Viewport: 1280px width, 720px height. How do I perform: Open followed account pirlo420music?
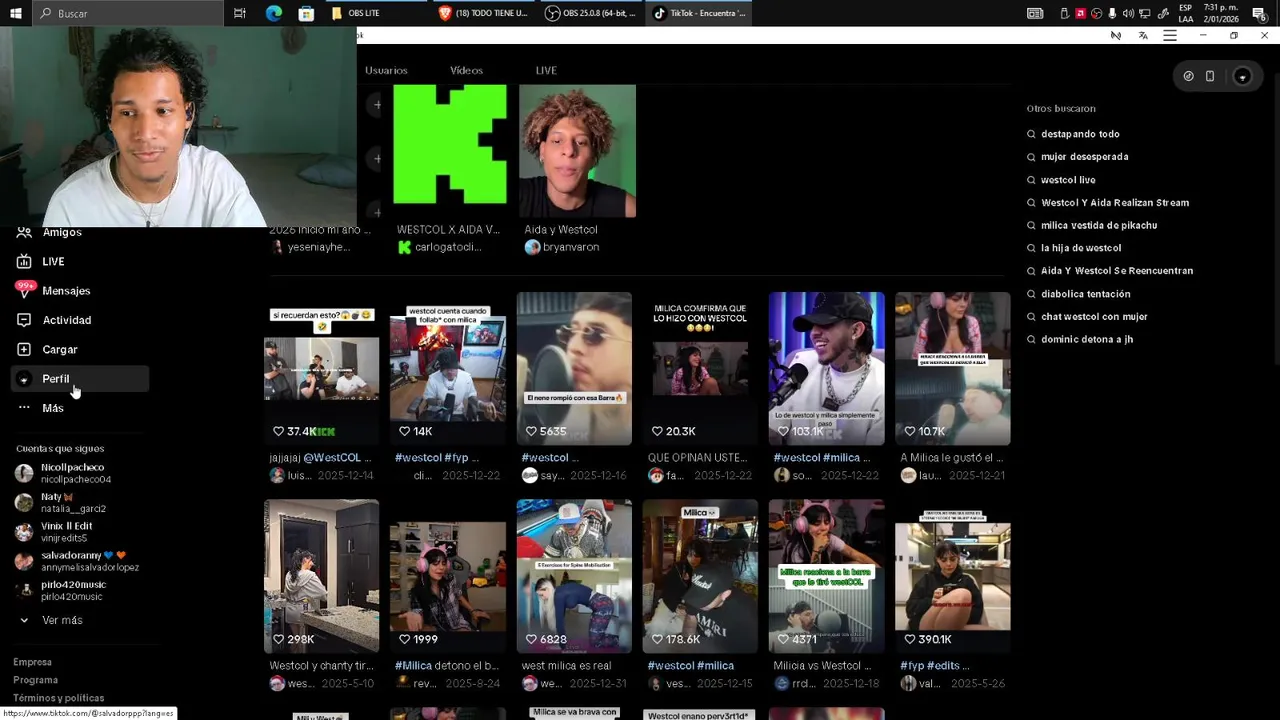pos(72,590)
